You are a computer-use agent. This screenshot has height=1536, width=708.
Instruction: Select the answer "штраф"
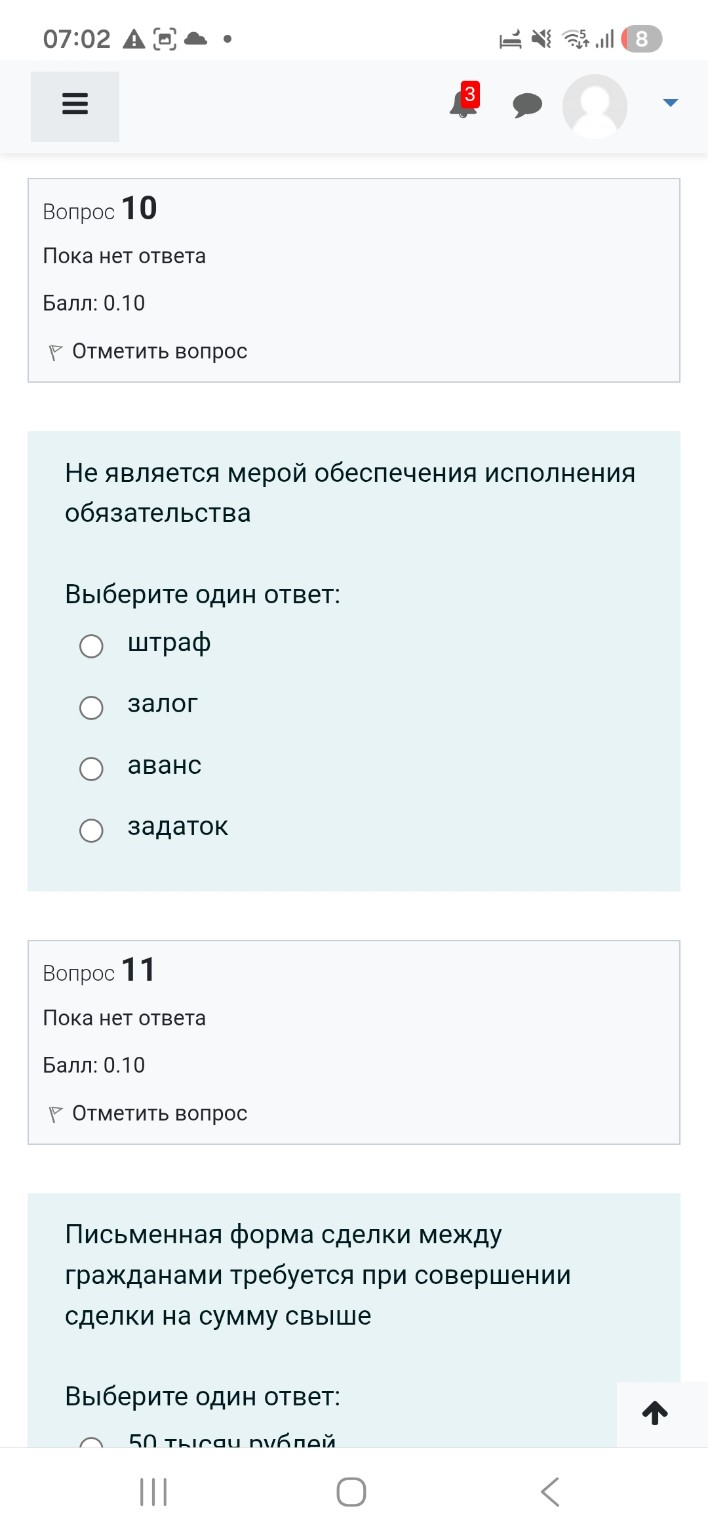(x=91, y=646)
